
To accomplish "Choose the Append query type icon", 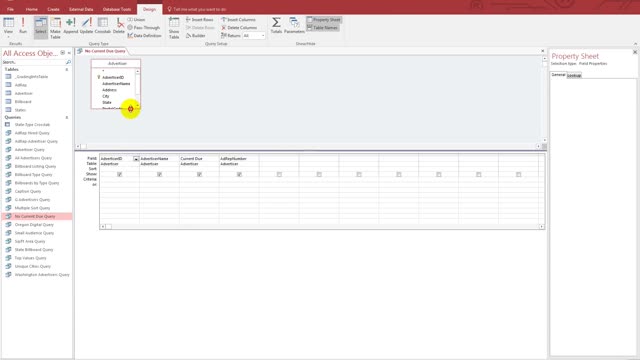I will [71, 25].
